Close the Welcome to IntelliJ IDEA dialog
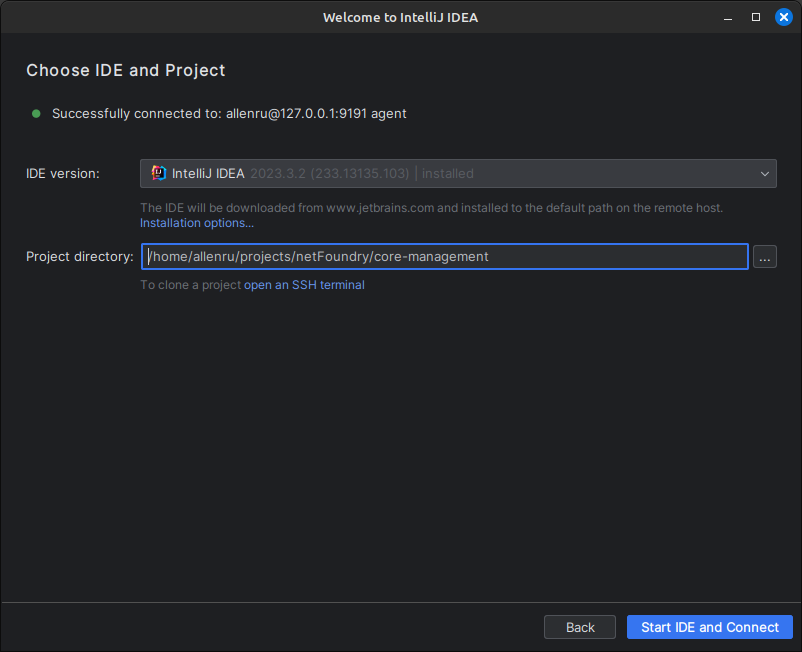Viewport: 802px width, 652px height. pos(784,17)
